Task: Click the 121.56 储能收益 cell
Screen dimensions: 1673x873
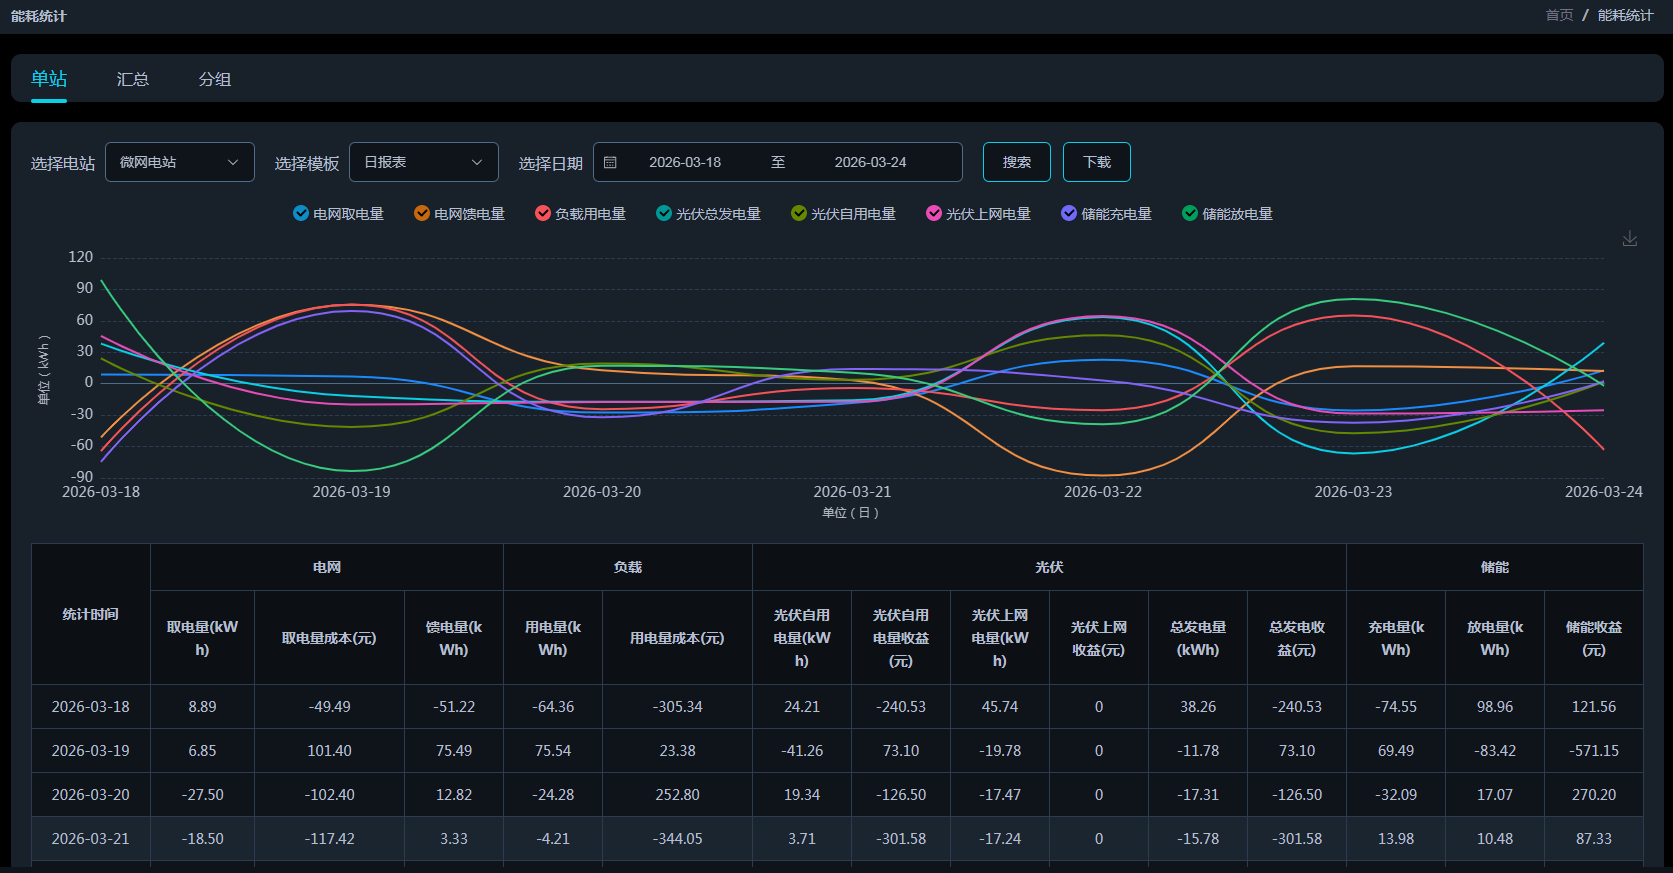Action: click(x=1594, y=707)
